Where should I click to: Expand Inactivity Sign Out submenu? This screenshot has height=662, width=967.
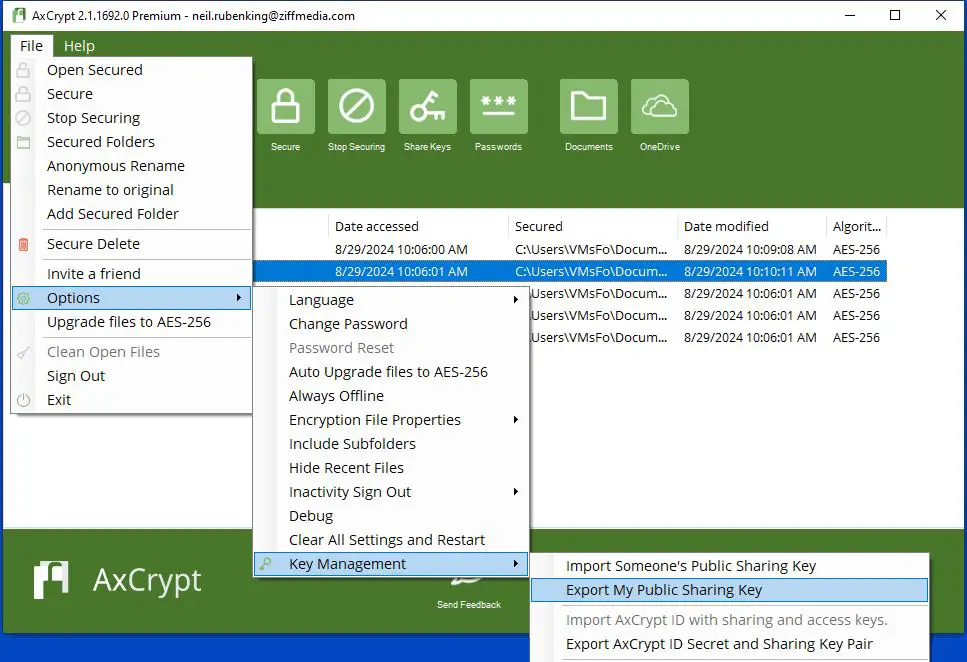[391, 492]
